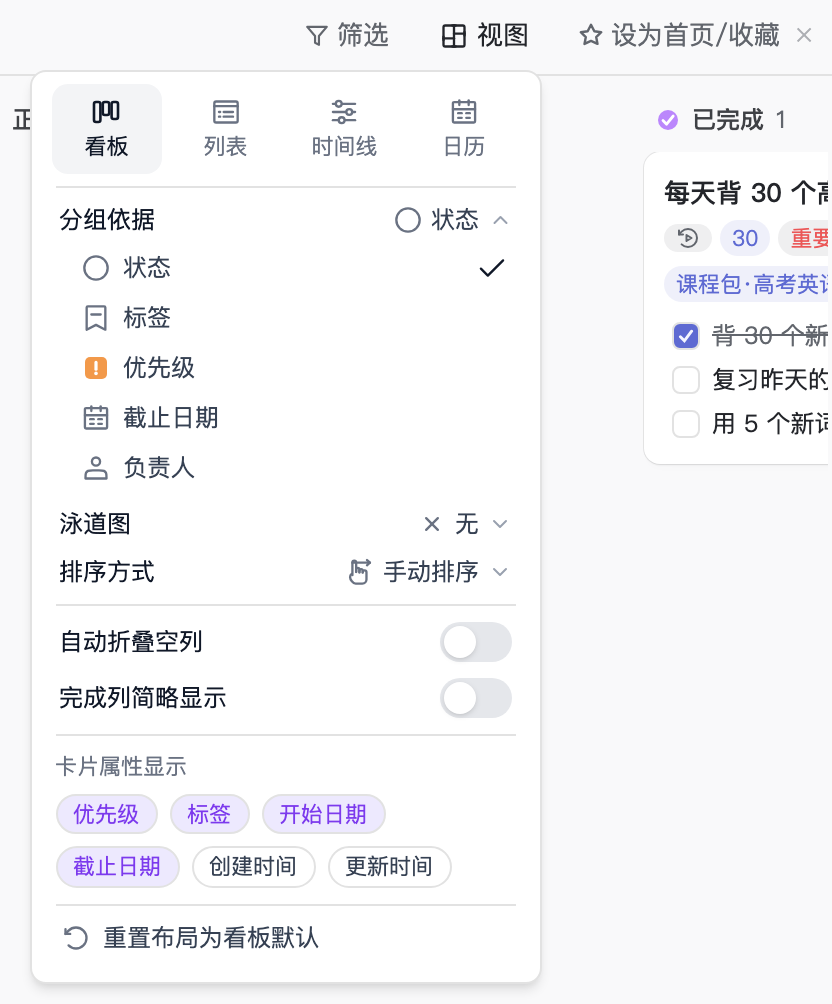Screen dimensions: 832x1004
Task: Click the X icon in 泳道图 row
Action: coord(432,524)
